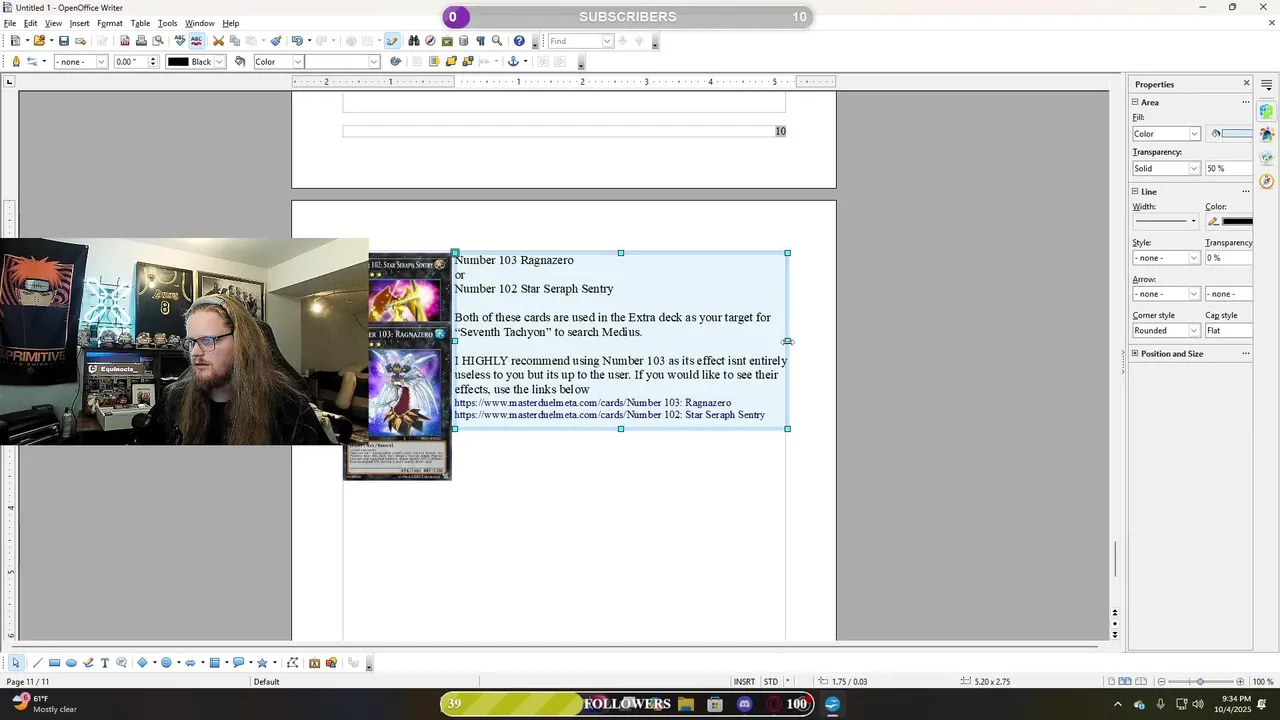Click the Undo arrow icon
This screenshot has width=1280, height=720.
[x=297, y=41]
